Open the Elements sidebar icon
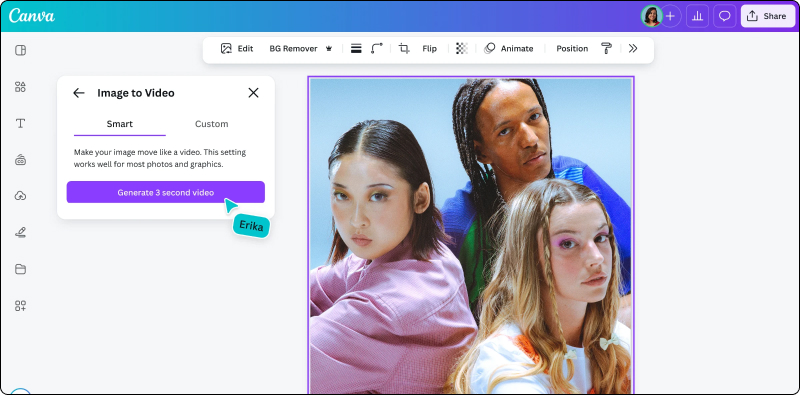The height and width of the screenshot is (395, 800). (20, 87)
